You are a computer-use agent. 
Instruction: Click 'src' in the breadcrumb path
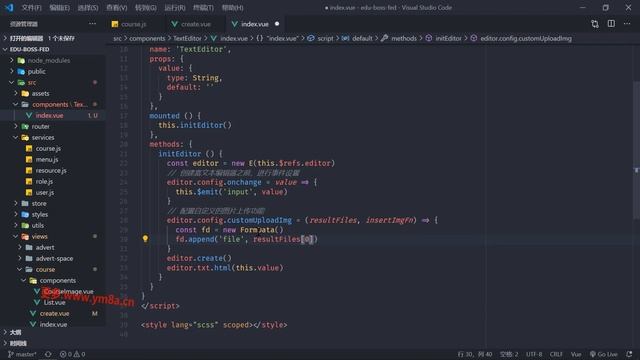click(x=117, y=38)
